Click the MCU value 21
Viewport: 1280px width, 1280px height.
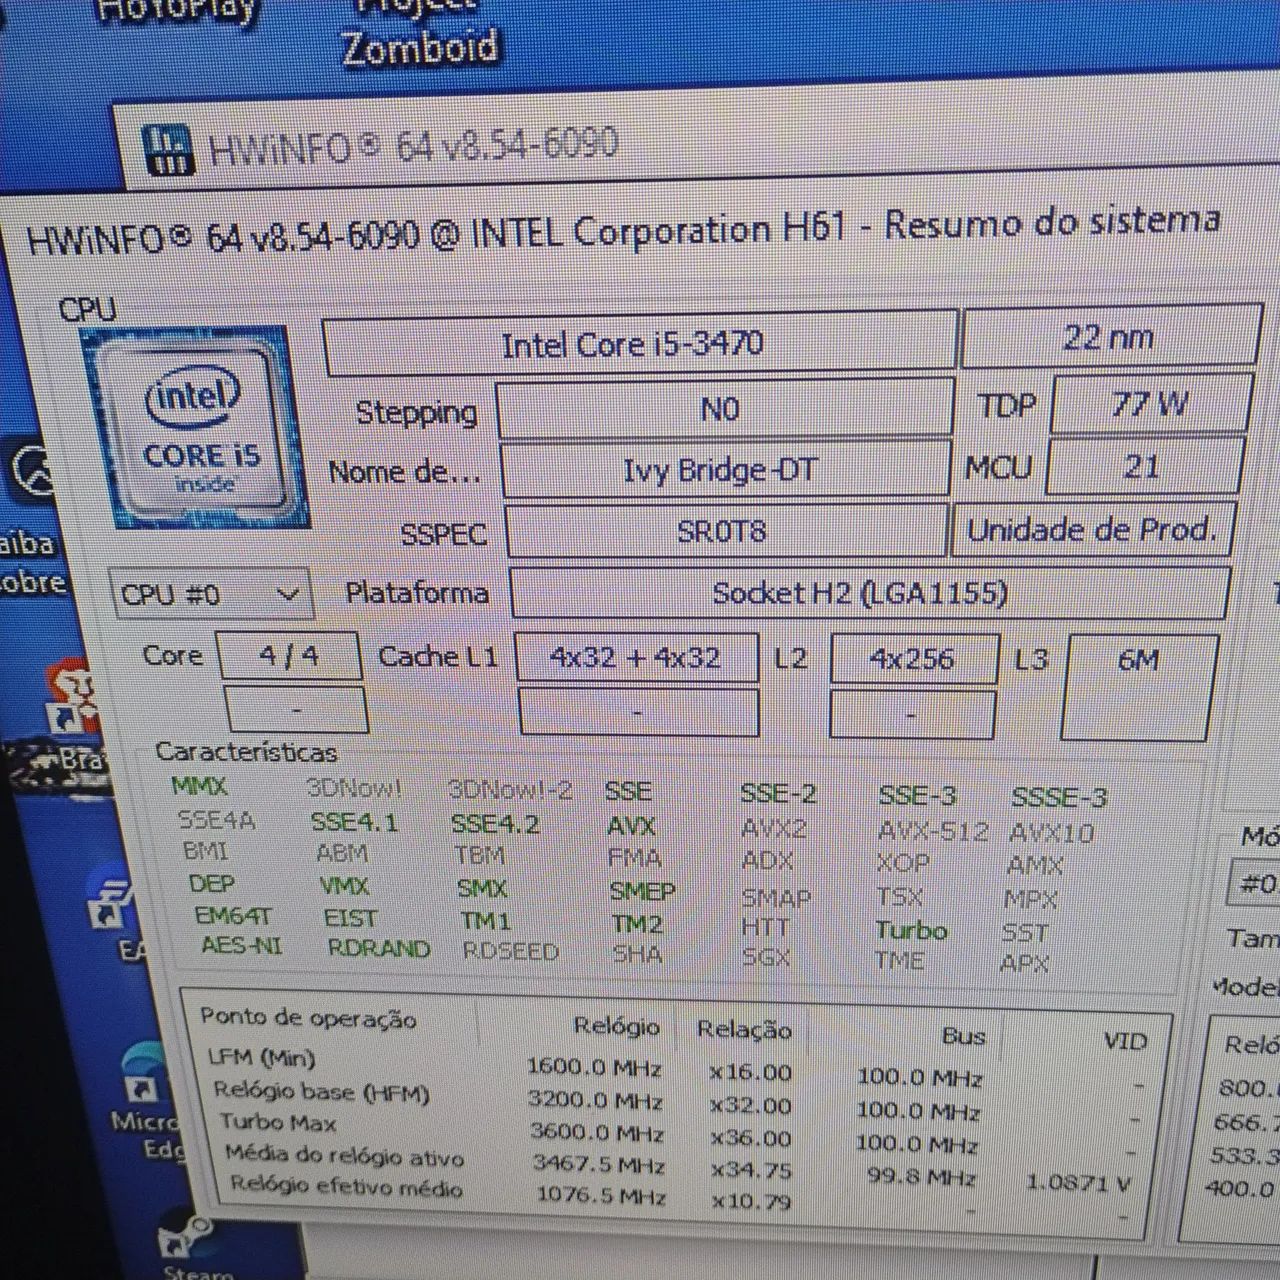[1143, 466]
